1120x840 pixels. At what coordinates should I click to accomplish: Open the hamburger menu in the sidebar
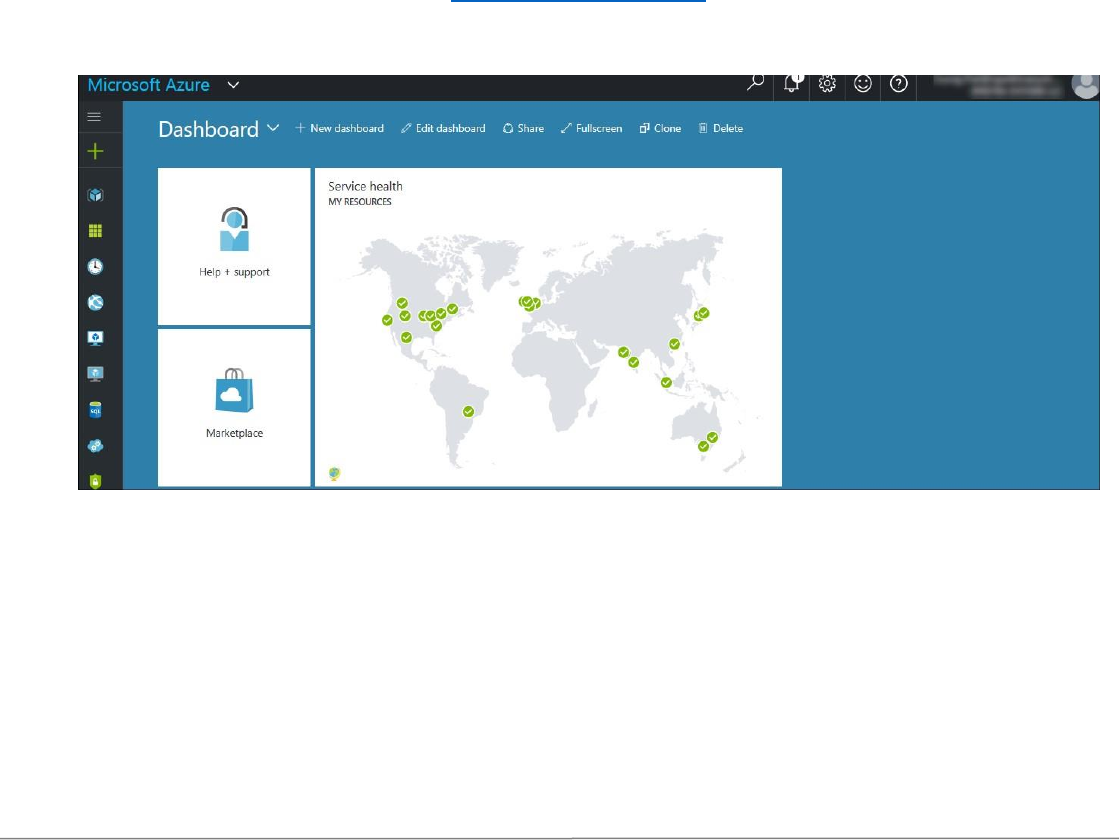[94, 116]
